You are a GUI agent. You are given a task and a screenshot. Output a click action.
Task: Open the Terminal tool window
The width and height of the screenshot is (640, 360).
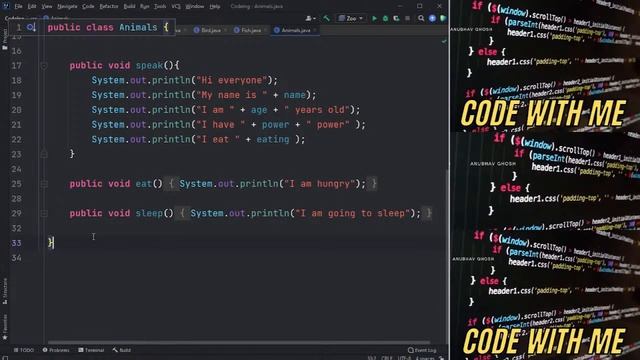pyautogui.click(x=91, y=350)
